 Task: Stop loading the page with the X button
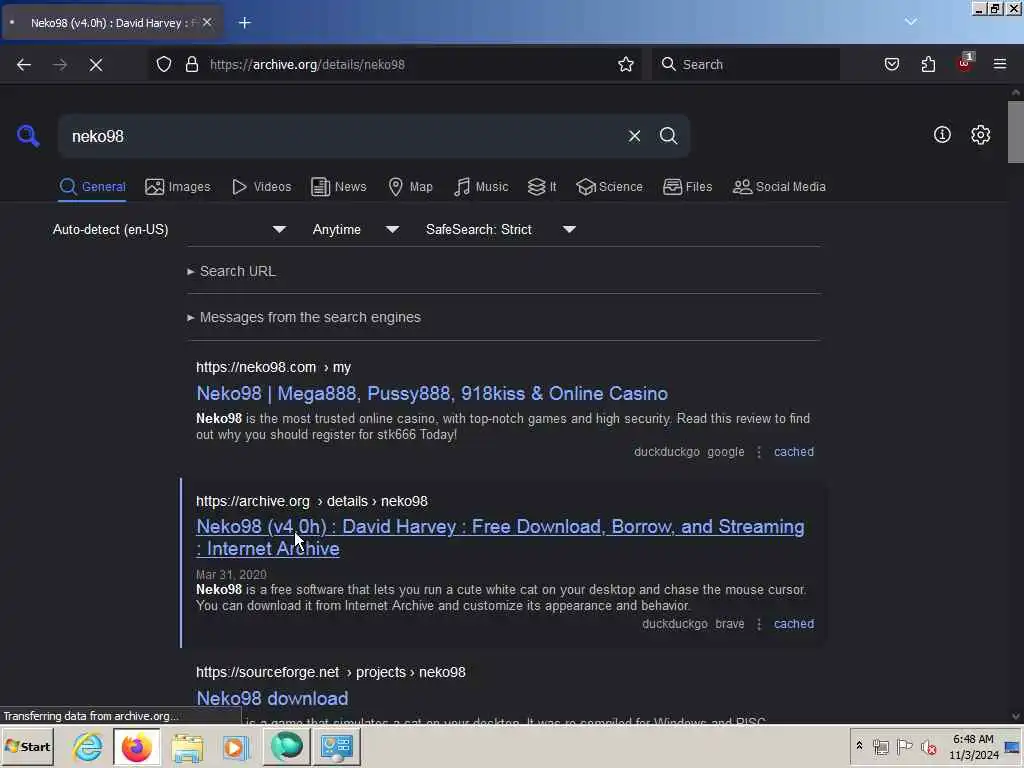[95, 64]
